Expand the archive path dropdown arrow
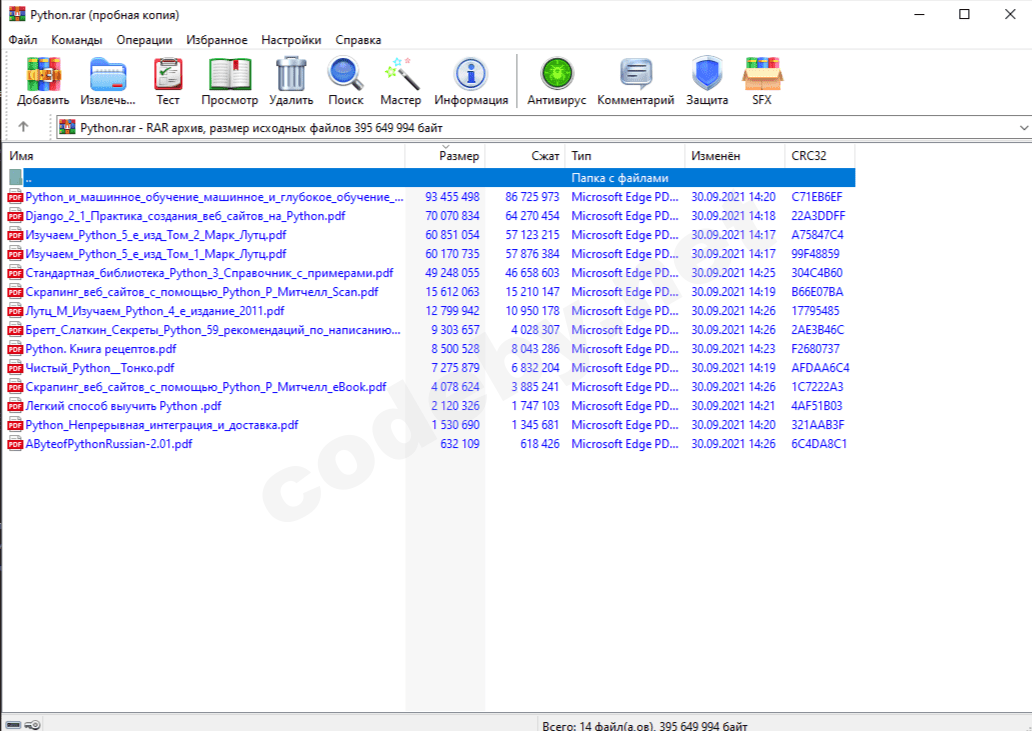Screen dimensions: 1032x731 pos(1023,128)
